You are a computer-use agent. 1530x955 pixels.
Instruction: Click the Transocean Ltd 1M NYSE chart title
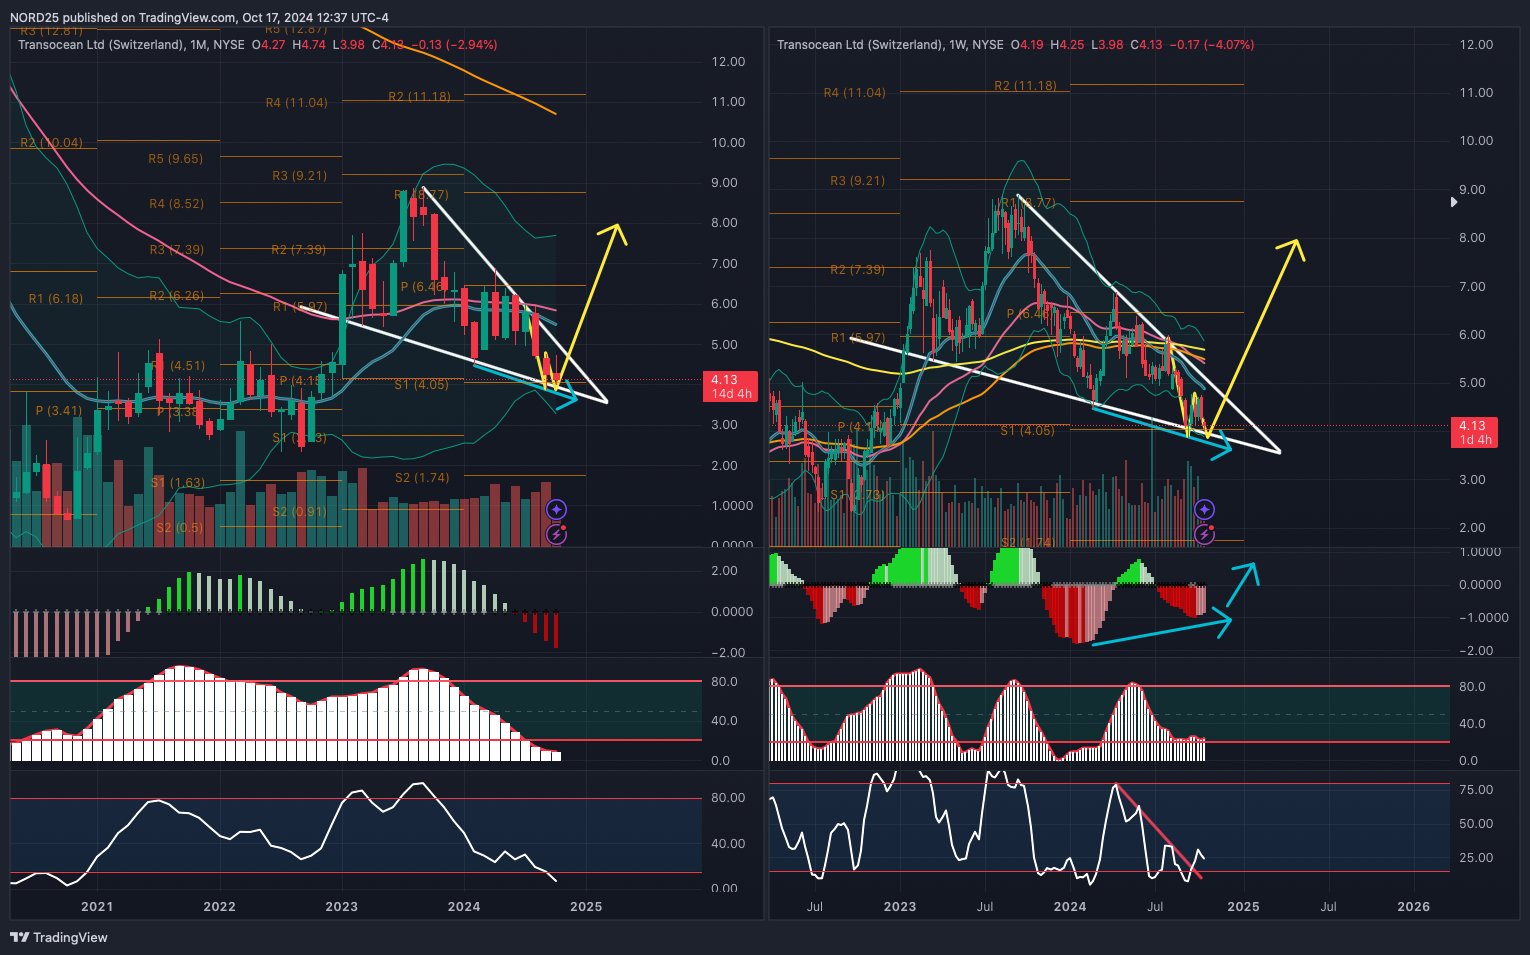click(x=131, y=45)
